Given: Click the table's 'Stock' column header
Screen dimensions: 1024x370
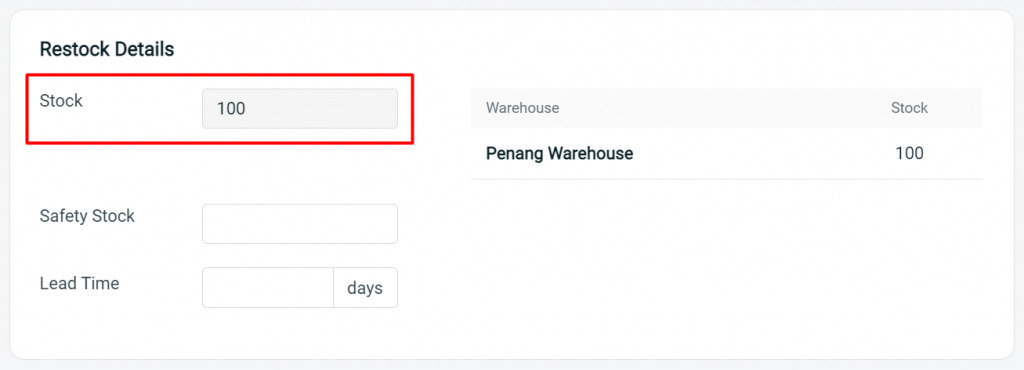Looking at the screenshot, I should tap(909, 108).
